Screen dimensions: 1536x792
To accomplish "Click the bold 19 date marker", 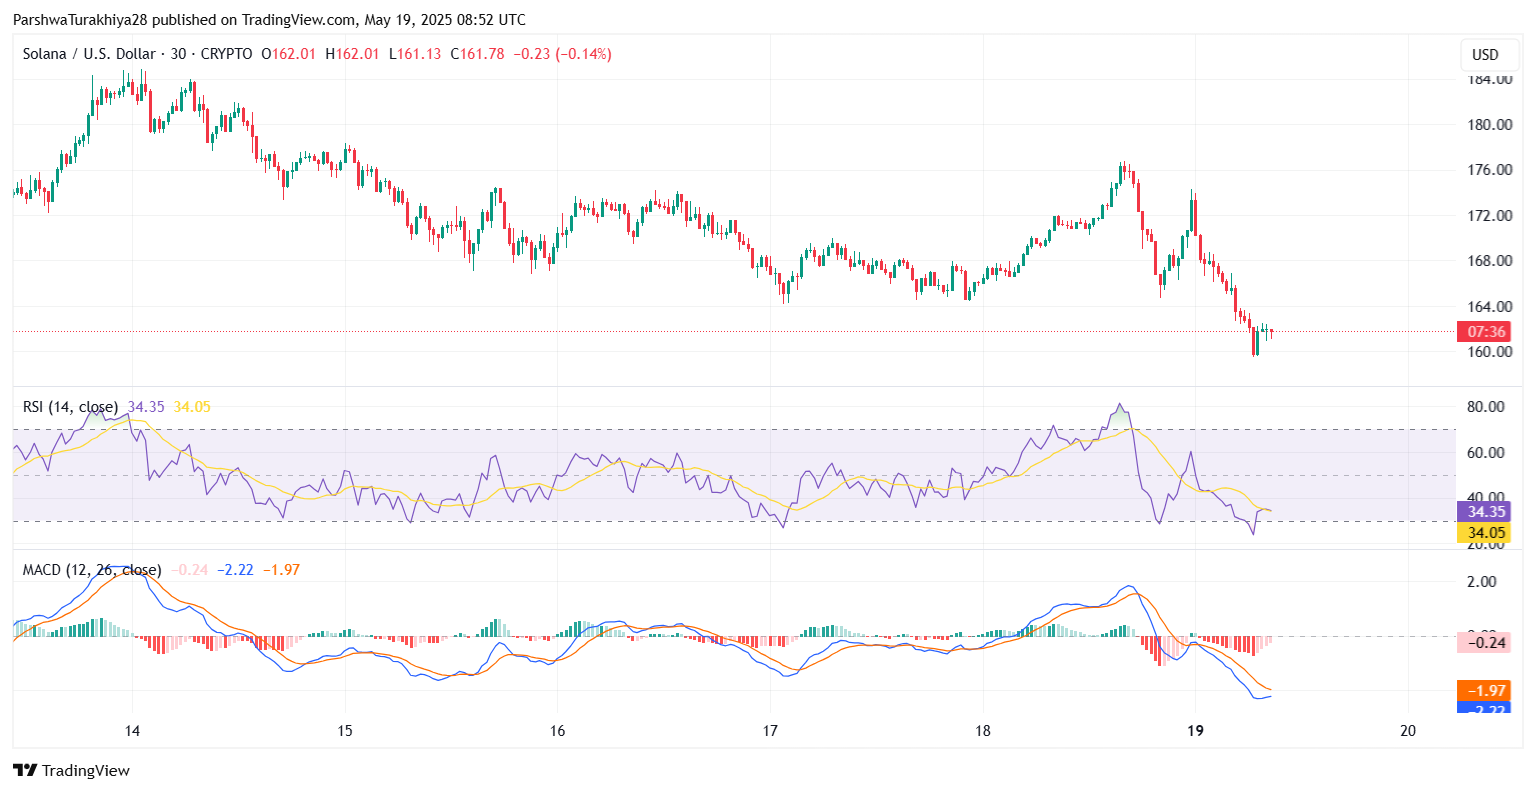I will tap(1195, 730).
